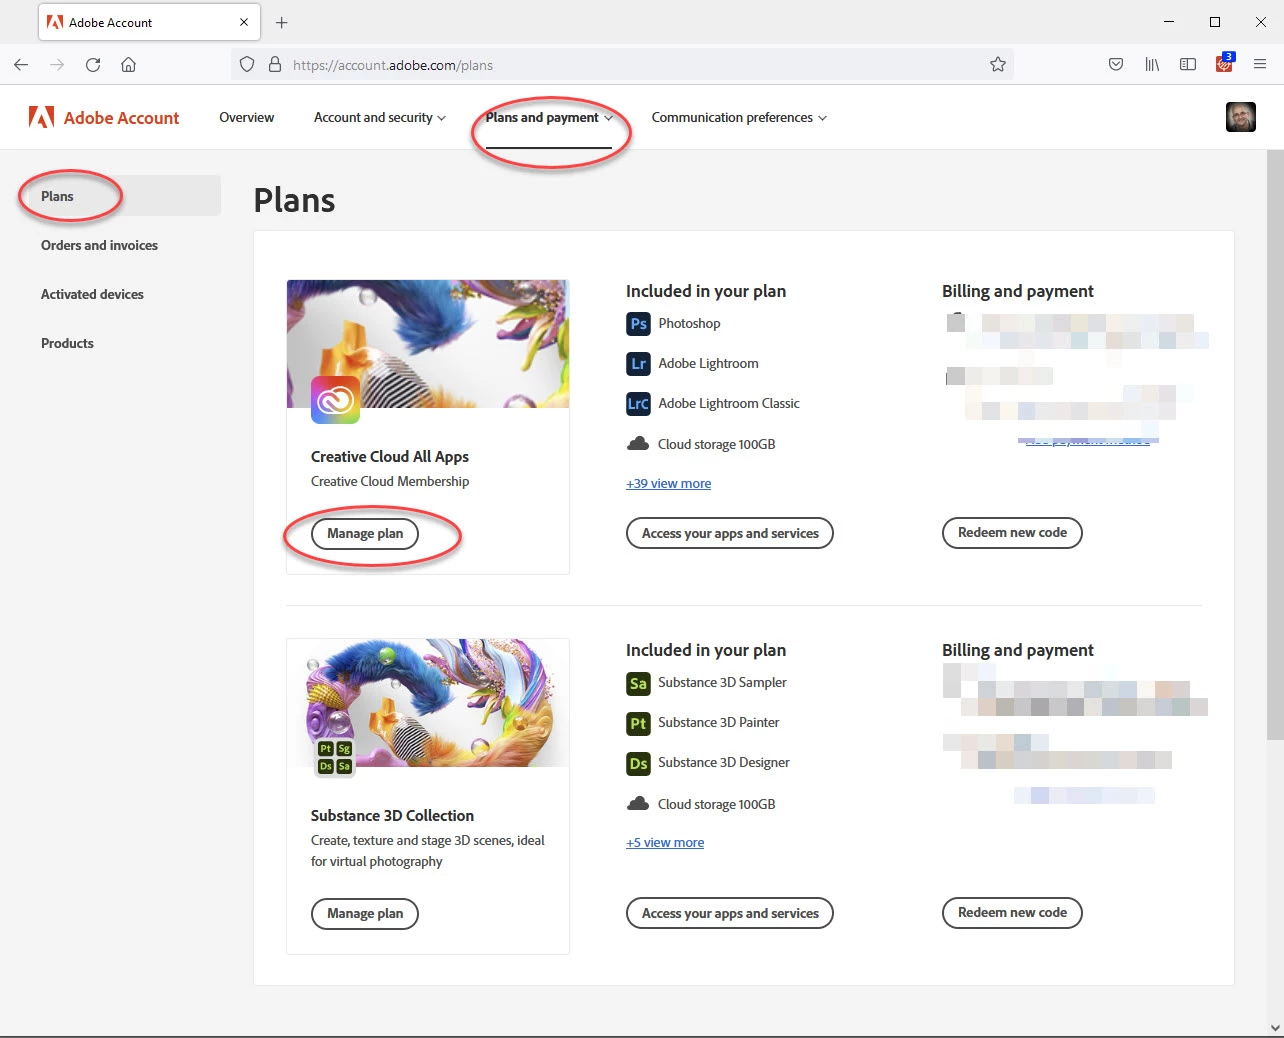Open the Pocket save icon
Screen dimensions: 1284x1038
(x=1116, y=65)
